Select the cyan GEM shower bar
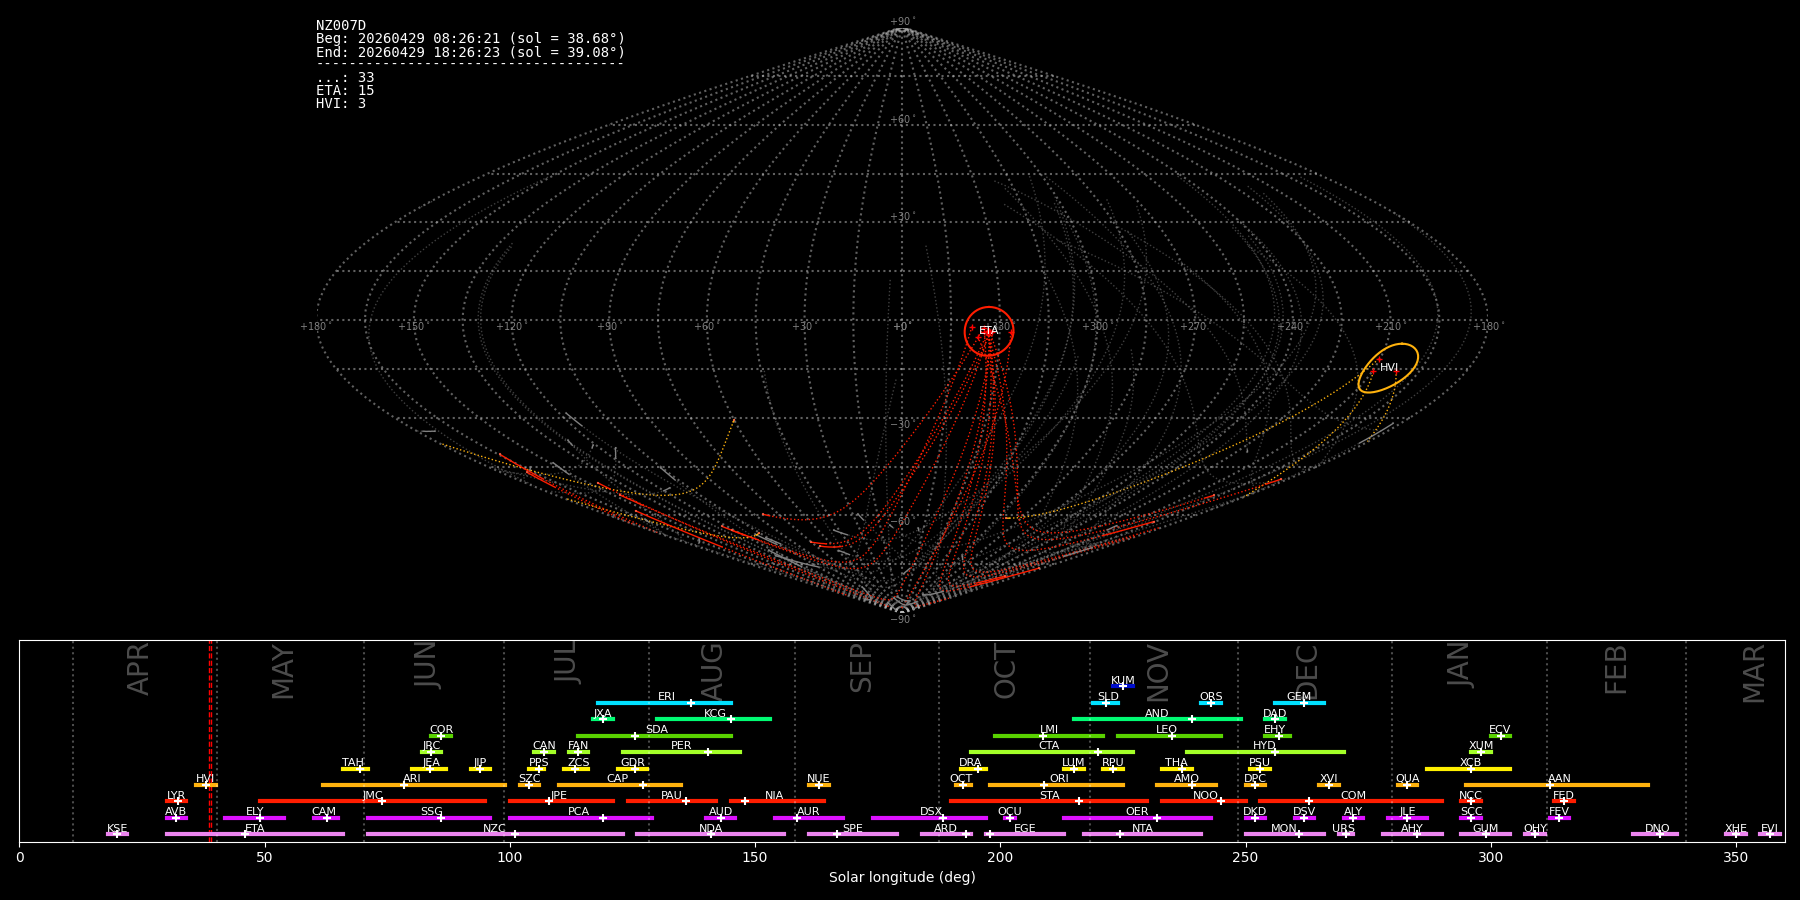This screenshot has width=1800, height=900. click(1299, 703)
